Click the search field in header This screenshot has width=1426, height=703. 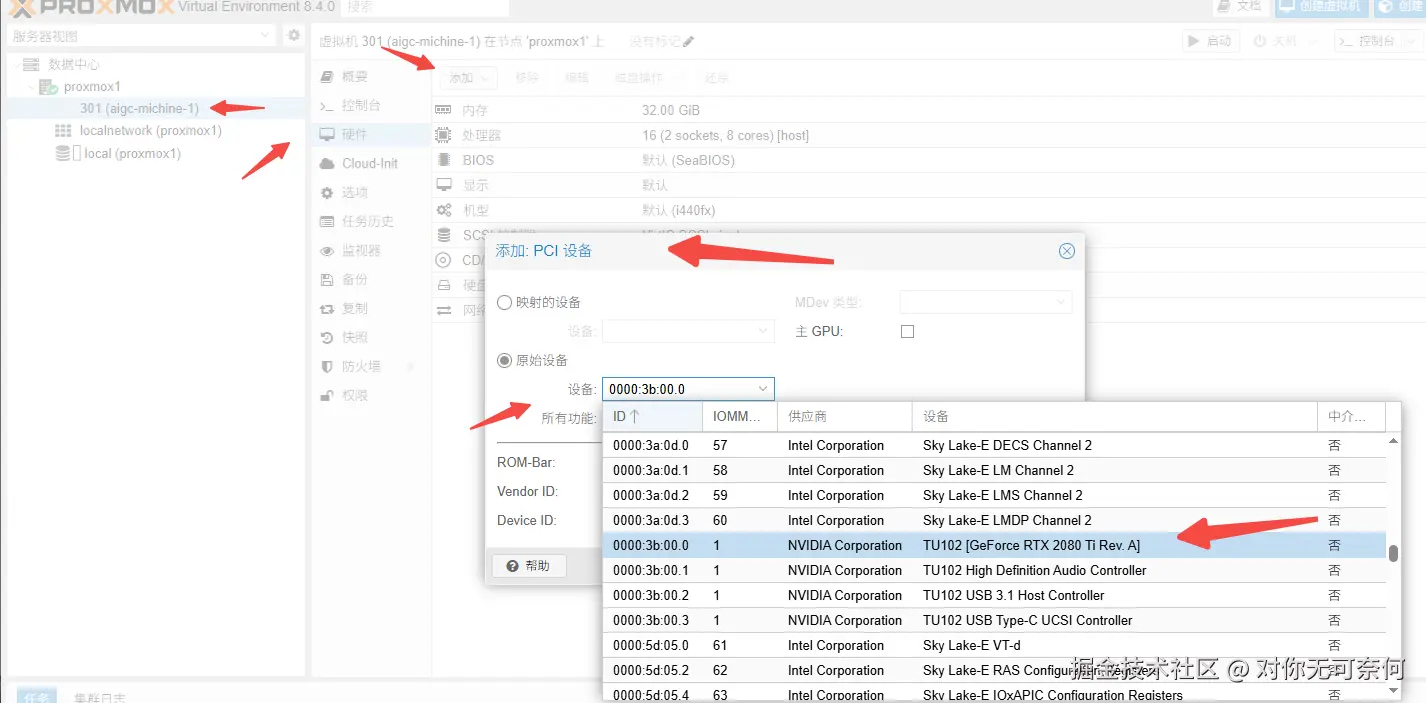click(x=425, y=7)
